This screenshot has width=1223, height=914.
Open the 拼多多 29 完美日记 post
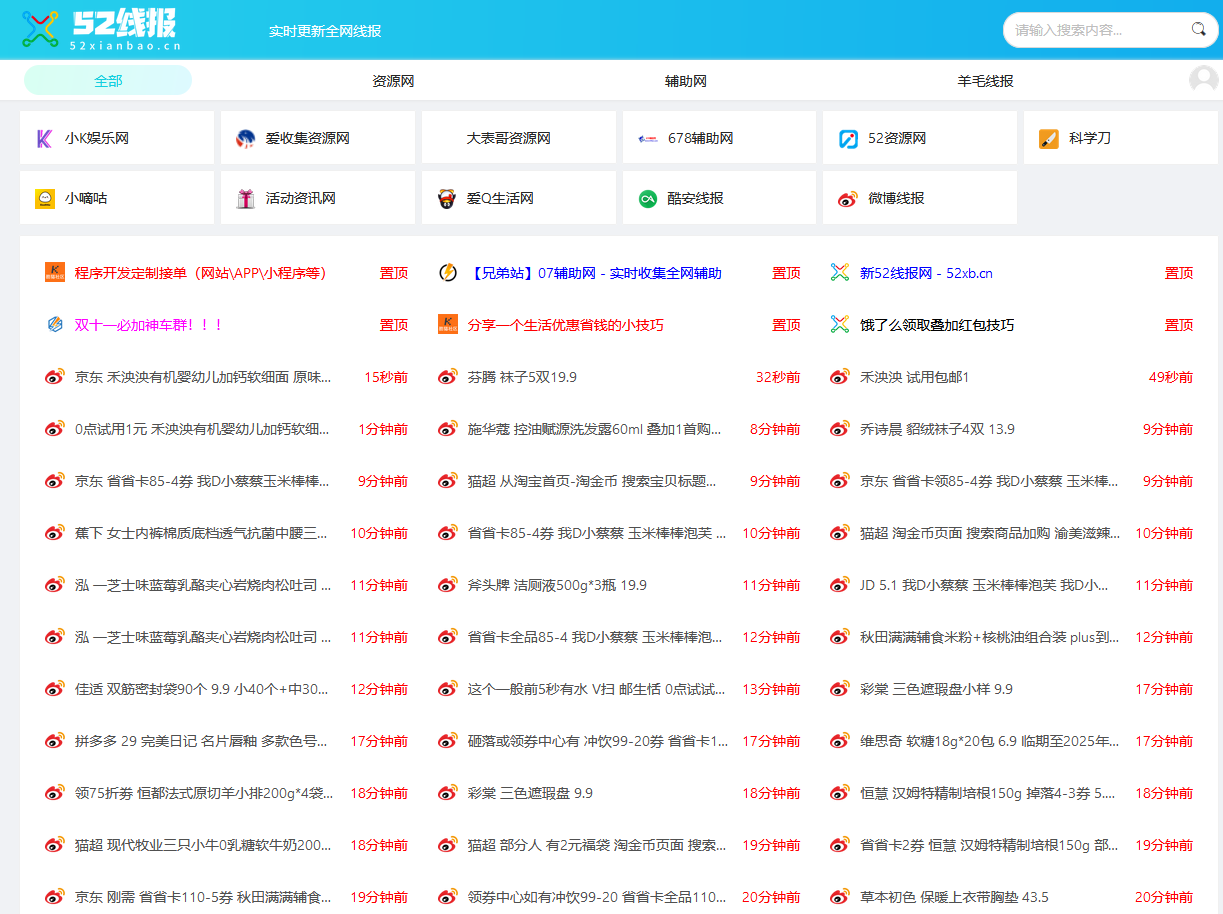[x=202, y=741]
